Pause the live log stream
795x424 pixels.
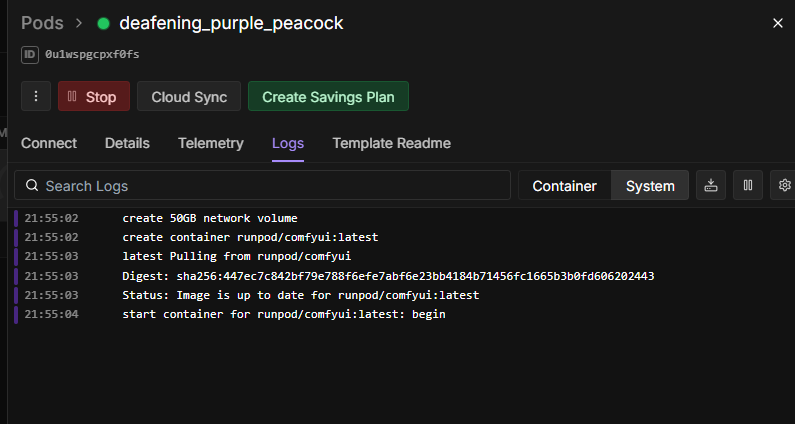(x=748, y=185)
